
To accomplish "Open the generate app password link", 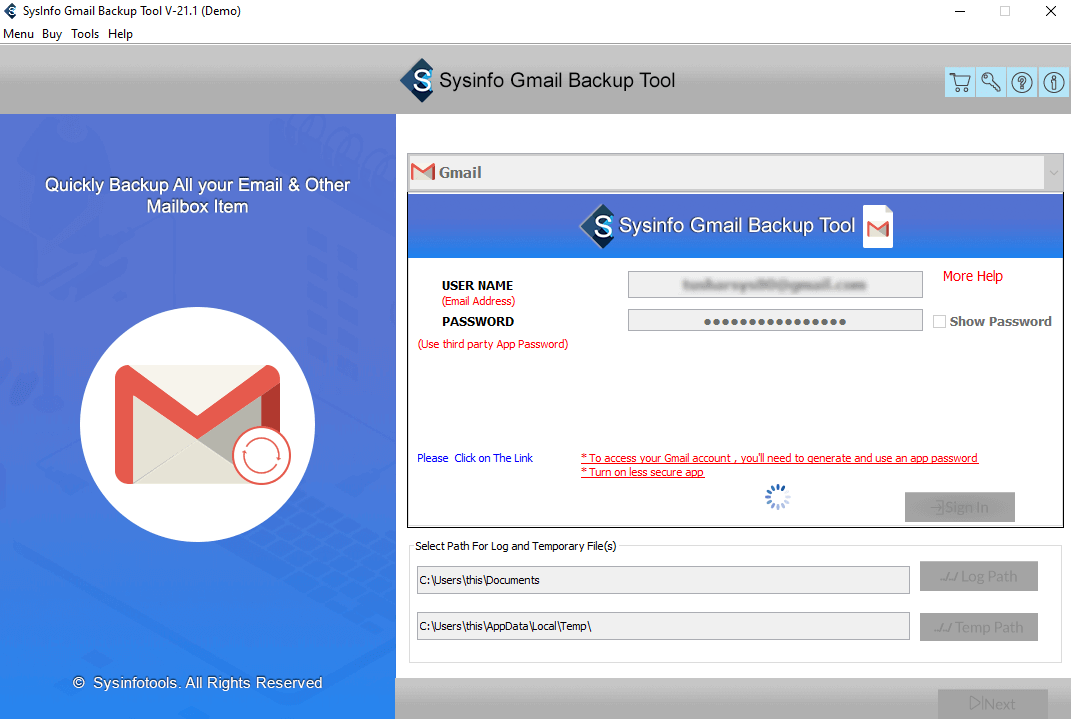I will 779,458.
